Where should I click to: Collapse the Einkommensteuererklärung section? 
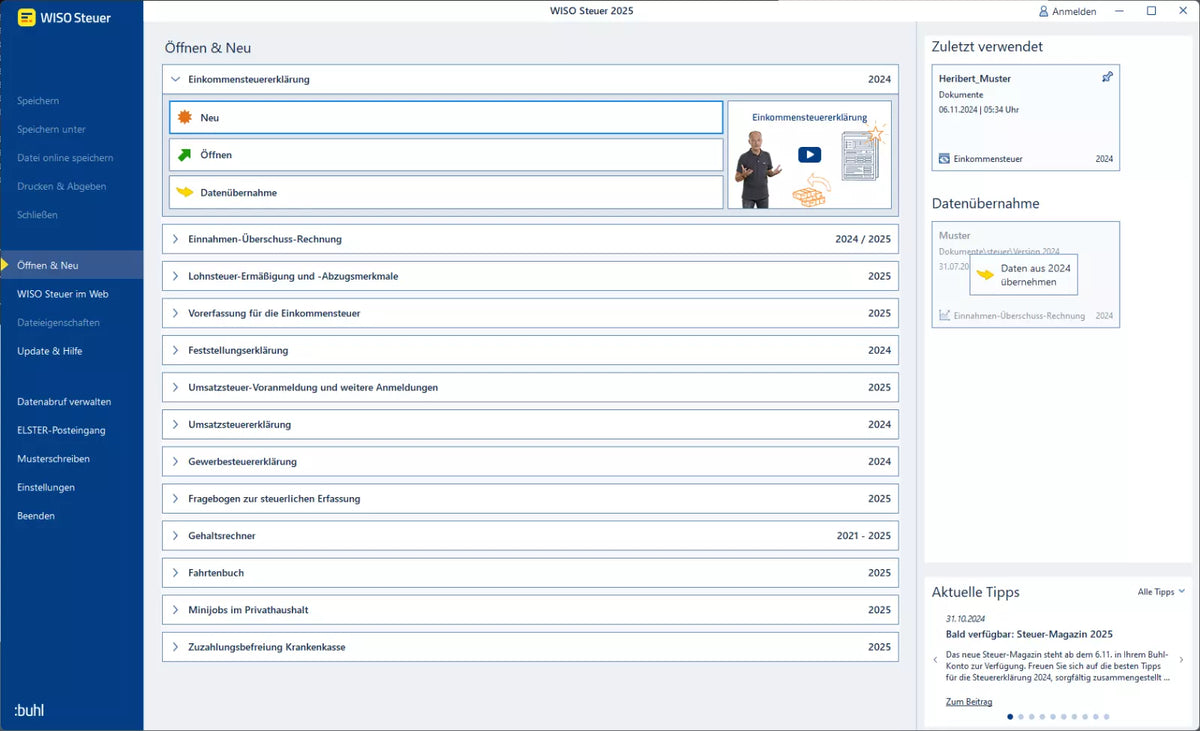pos(175,79)
